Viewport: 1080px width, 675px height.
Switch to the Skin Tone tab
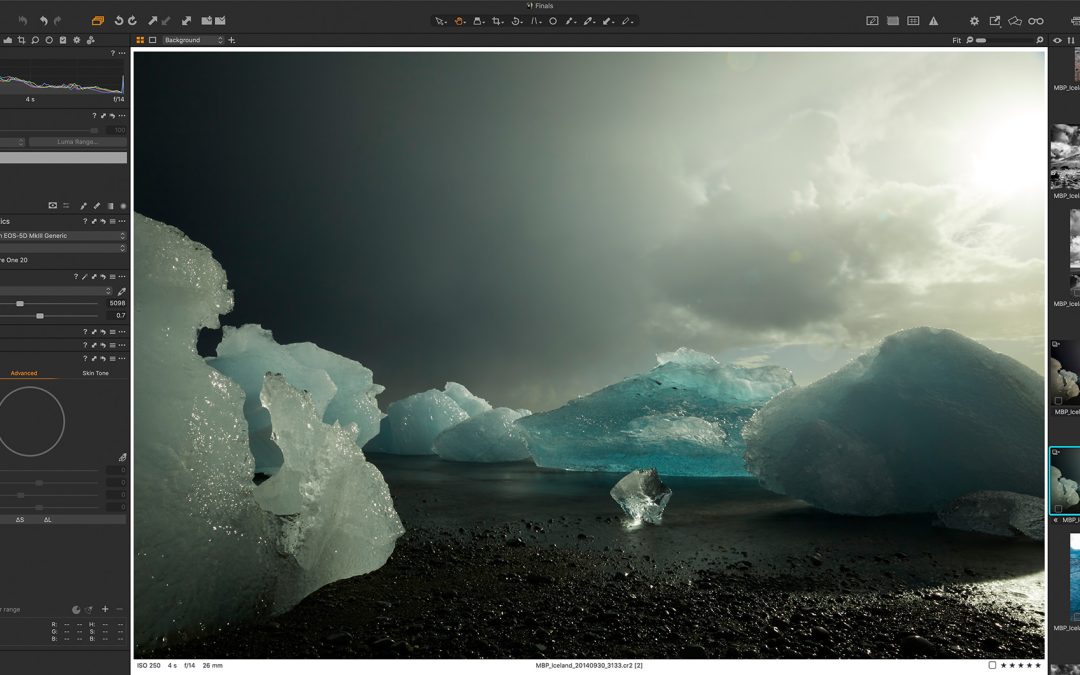click(95, 373)
